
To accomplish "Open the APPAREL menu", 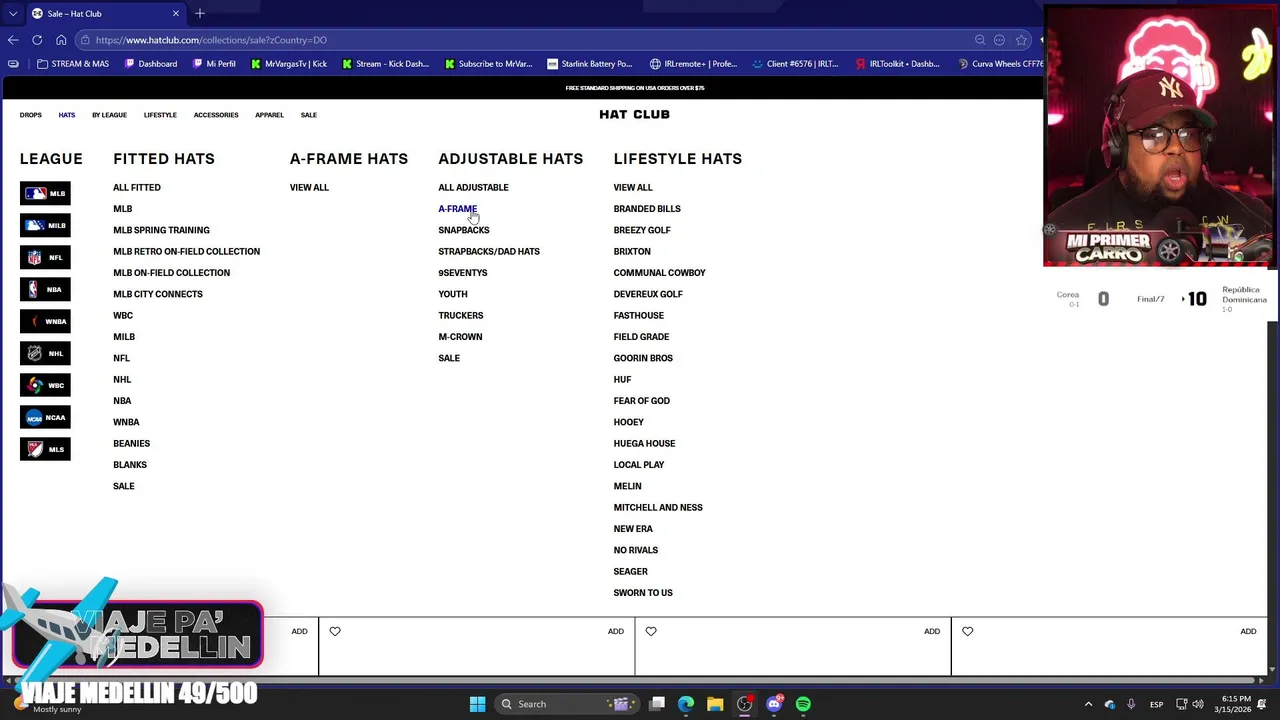I will pyautogui.click(x=269, y=115).
